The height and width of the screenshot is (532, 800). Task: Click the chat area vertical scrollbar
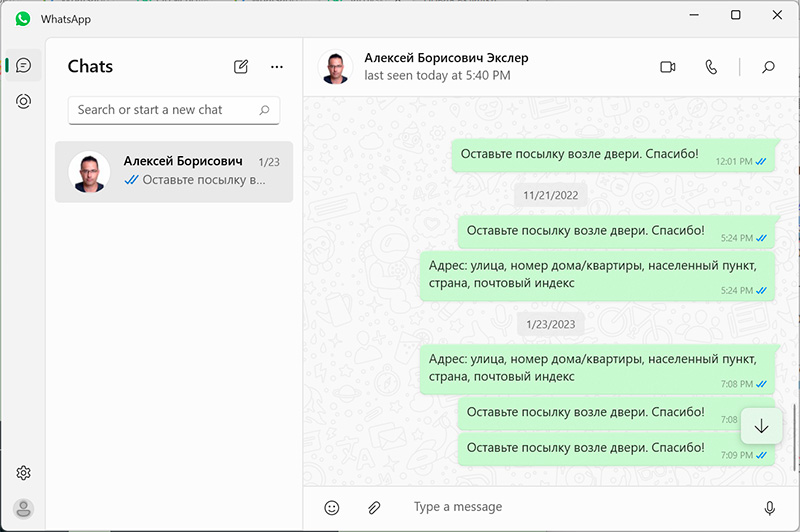tap(794, 435)
